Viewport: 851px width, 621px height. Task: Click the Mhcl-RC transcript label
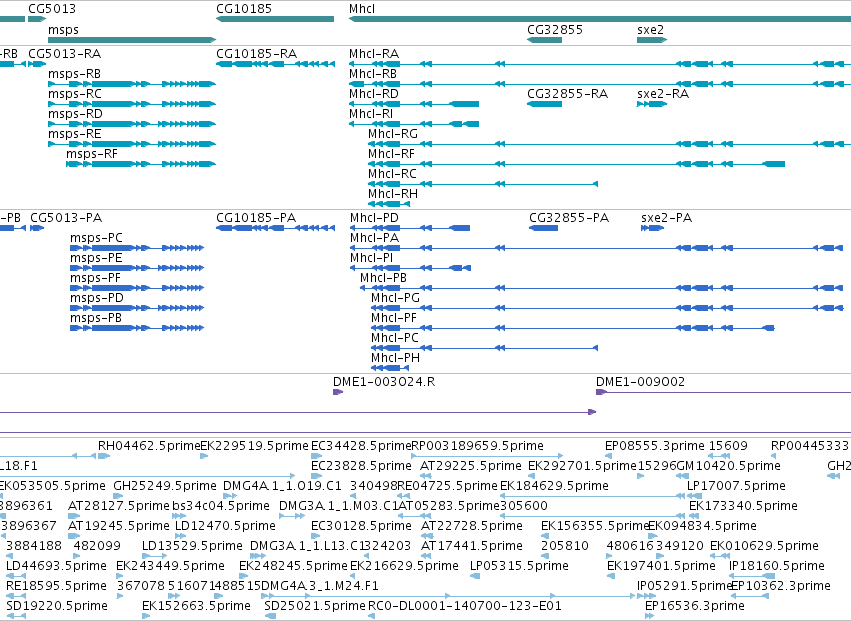[x=392, y=174]
